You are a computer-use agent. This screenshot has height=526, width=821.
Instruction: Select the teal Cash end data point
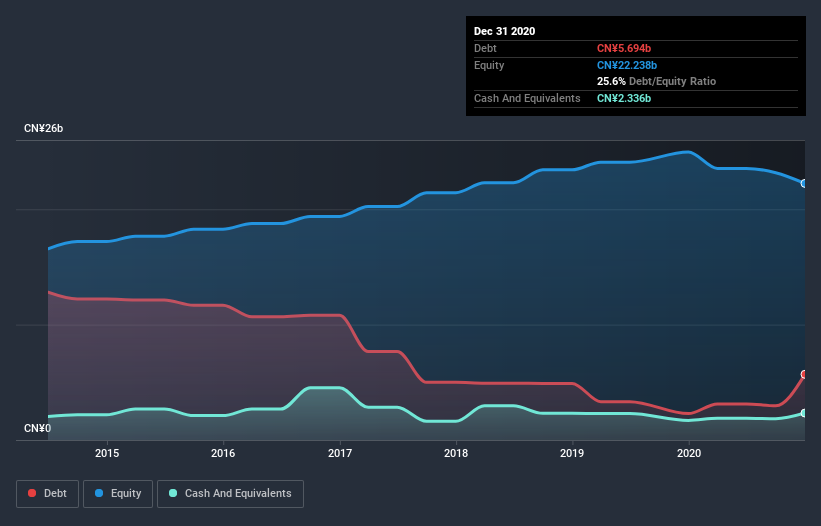tap(804, 413)
